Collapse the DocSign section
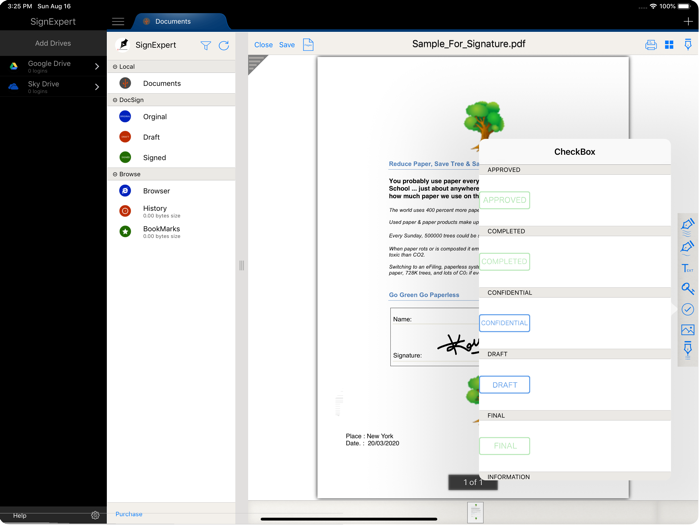 click(x=115, y=100)
